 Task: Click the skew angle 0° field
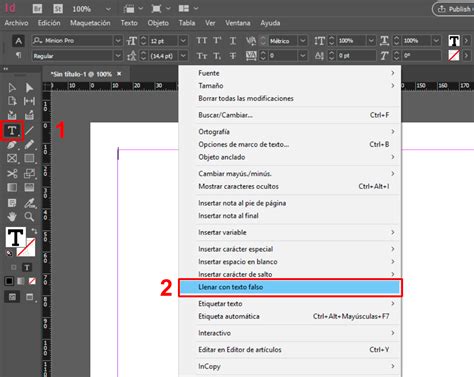421,56
